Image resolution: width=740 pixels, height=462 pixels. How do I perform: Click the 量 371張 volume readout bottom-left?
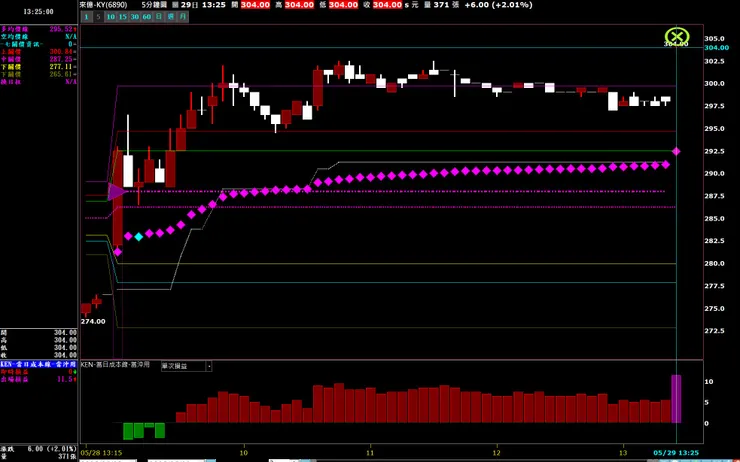39,456
